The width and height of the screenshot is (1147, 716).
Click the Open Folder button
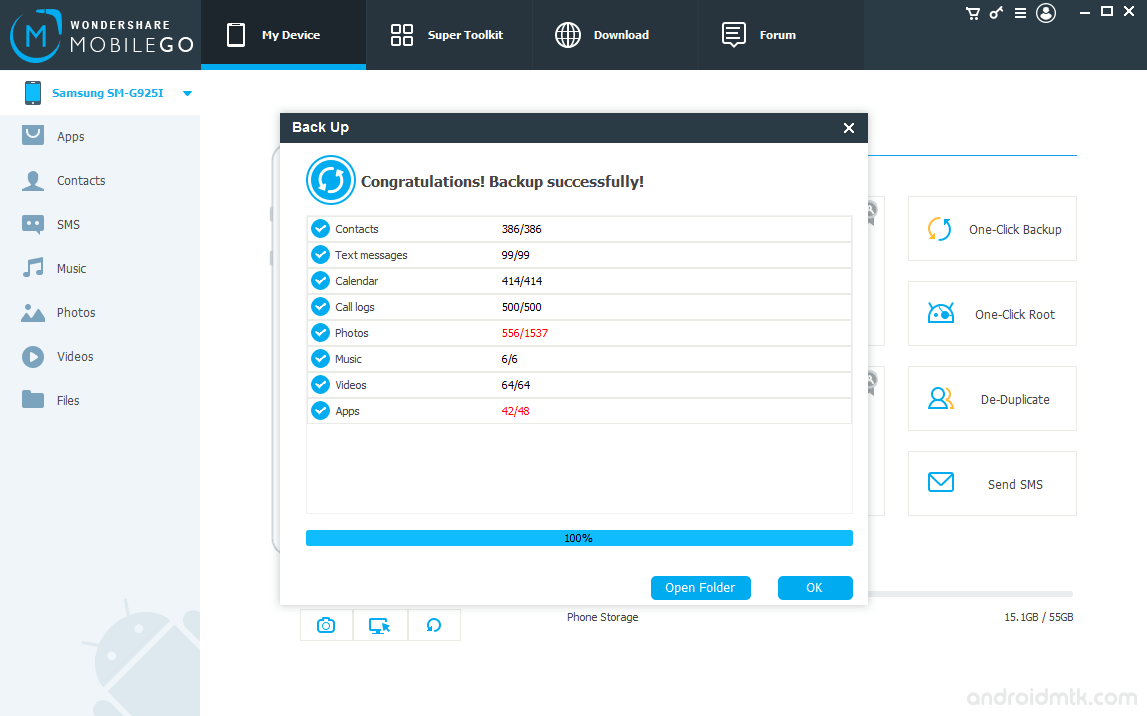point(700,588)
